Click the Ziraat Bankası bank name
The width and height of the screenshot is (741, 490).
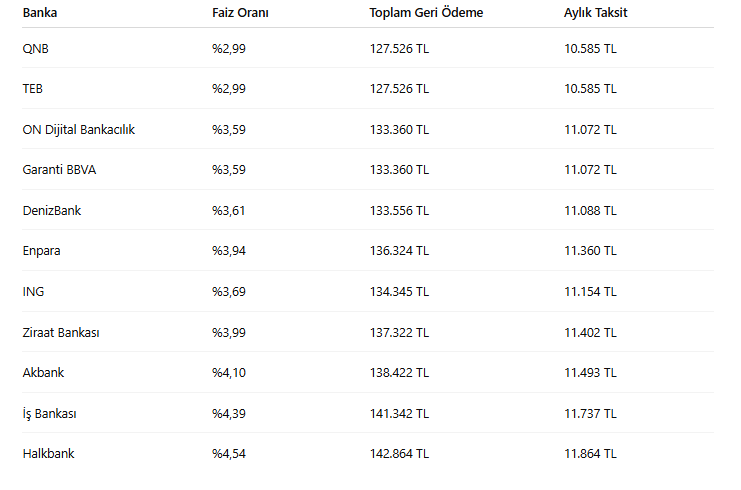click(x=61, y=332)
